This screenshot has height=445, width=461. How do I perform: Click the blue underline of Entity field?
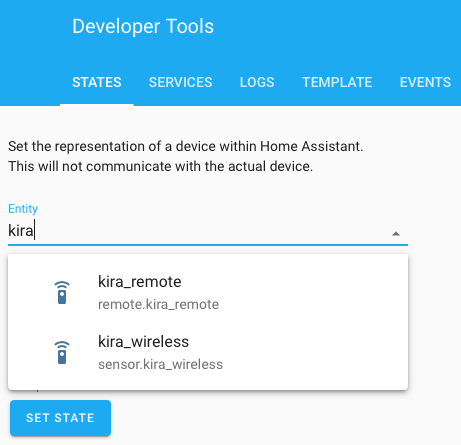point(208,245)
